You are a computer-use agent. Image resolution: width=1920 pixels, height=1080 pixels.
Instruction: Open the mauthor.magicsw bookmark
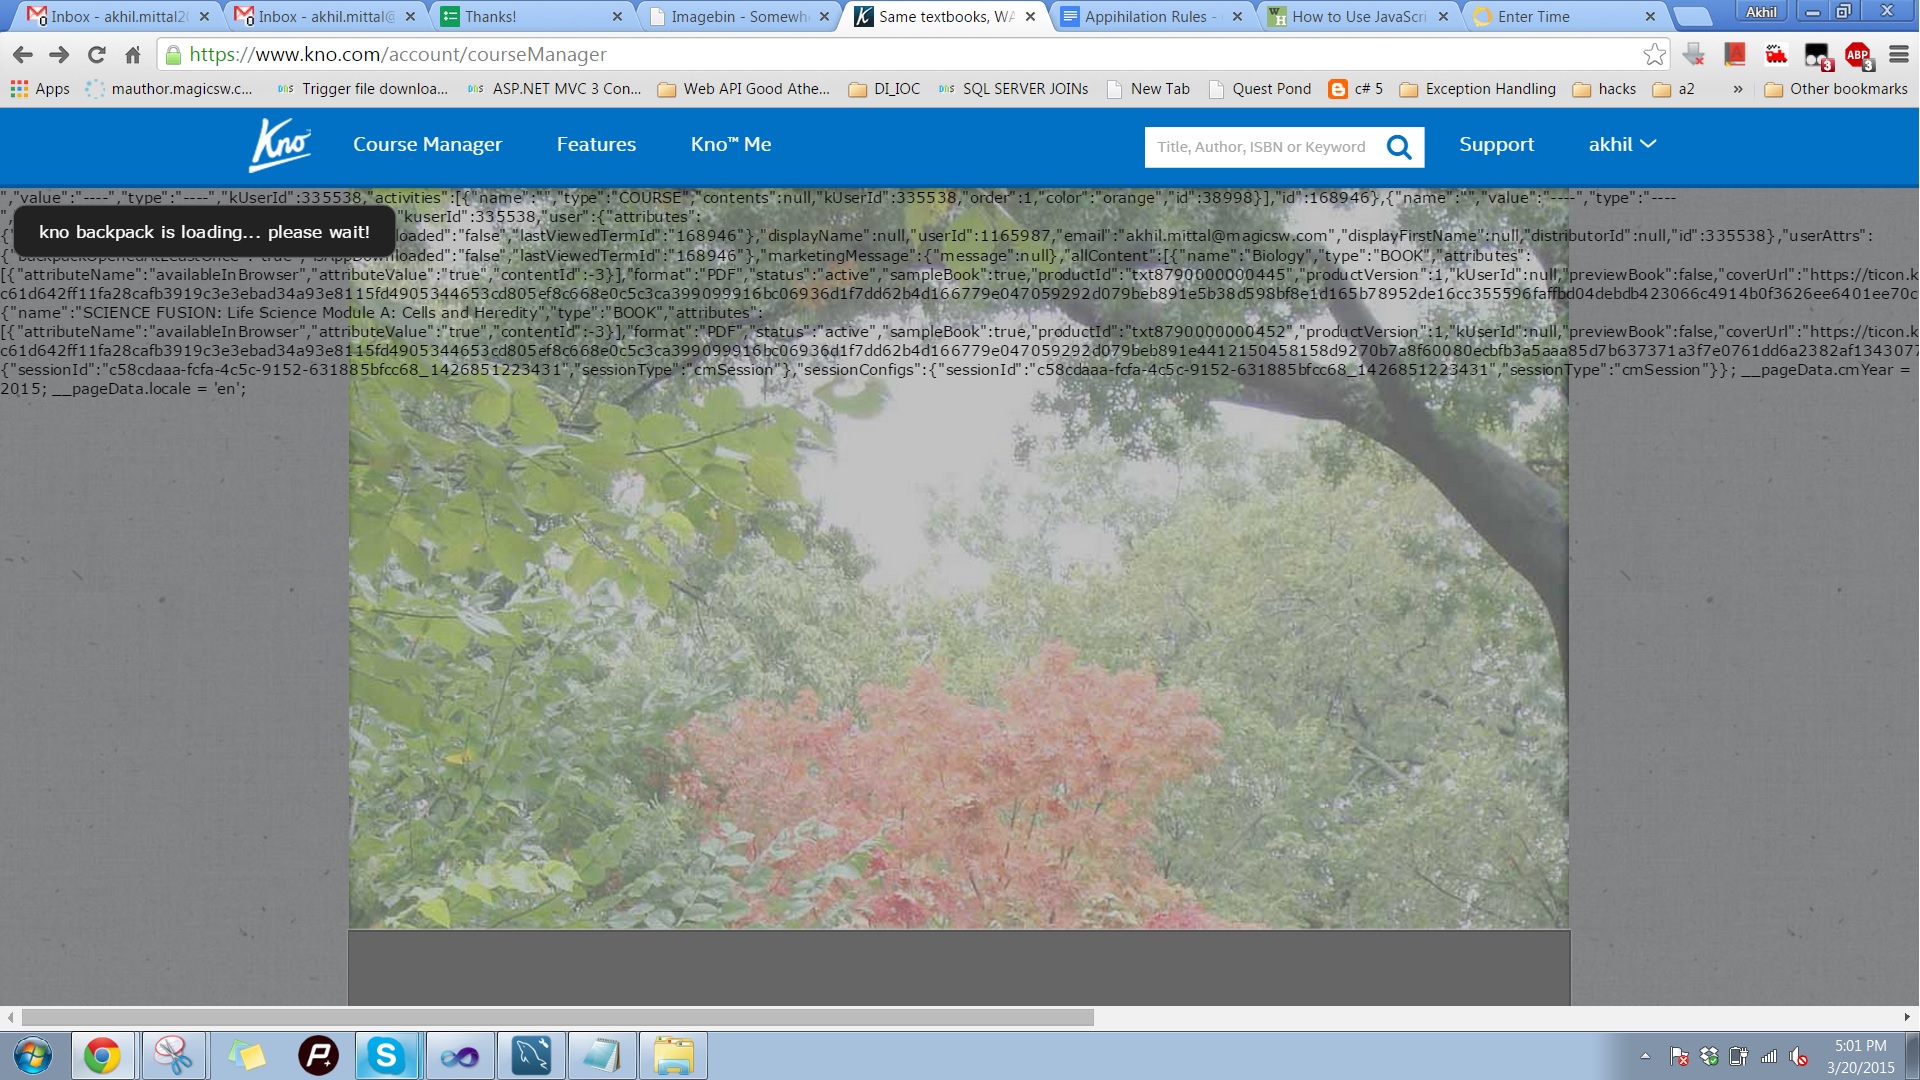click(169, 89)
